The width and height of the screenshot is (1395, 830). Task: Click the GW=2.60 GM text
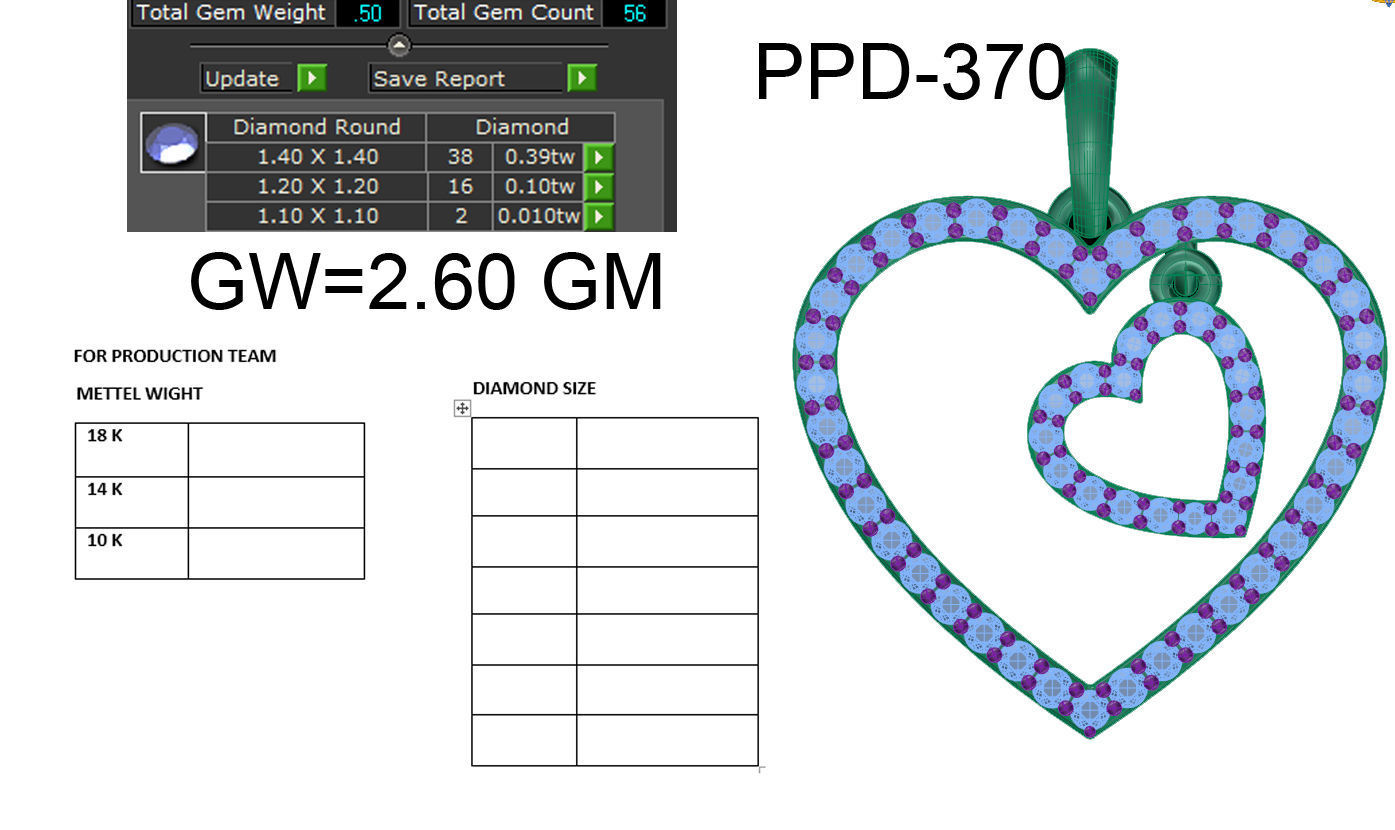click(x=427, y=282)
